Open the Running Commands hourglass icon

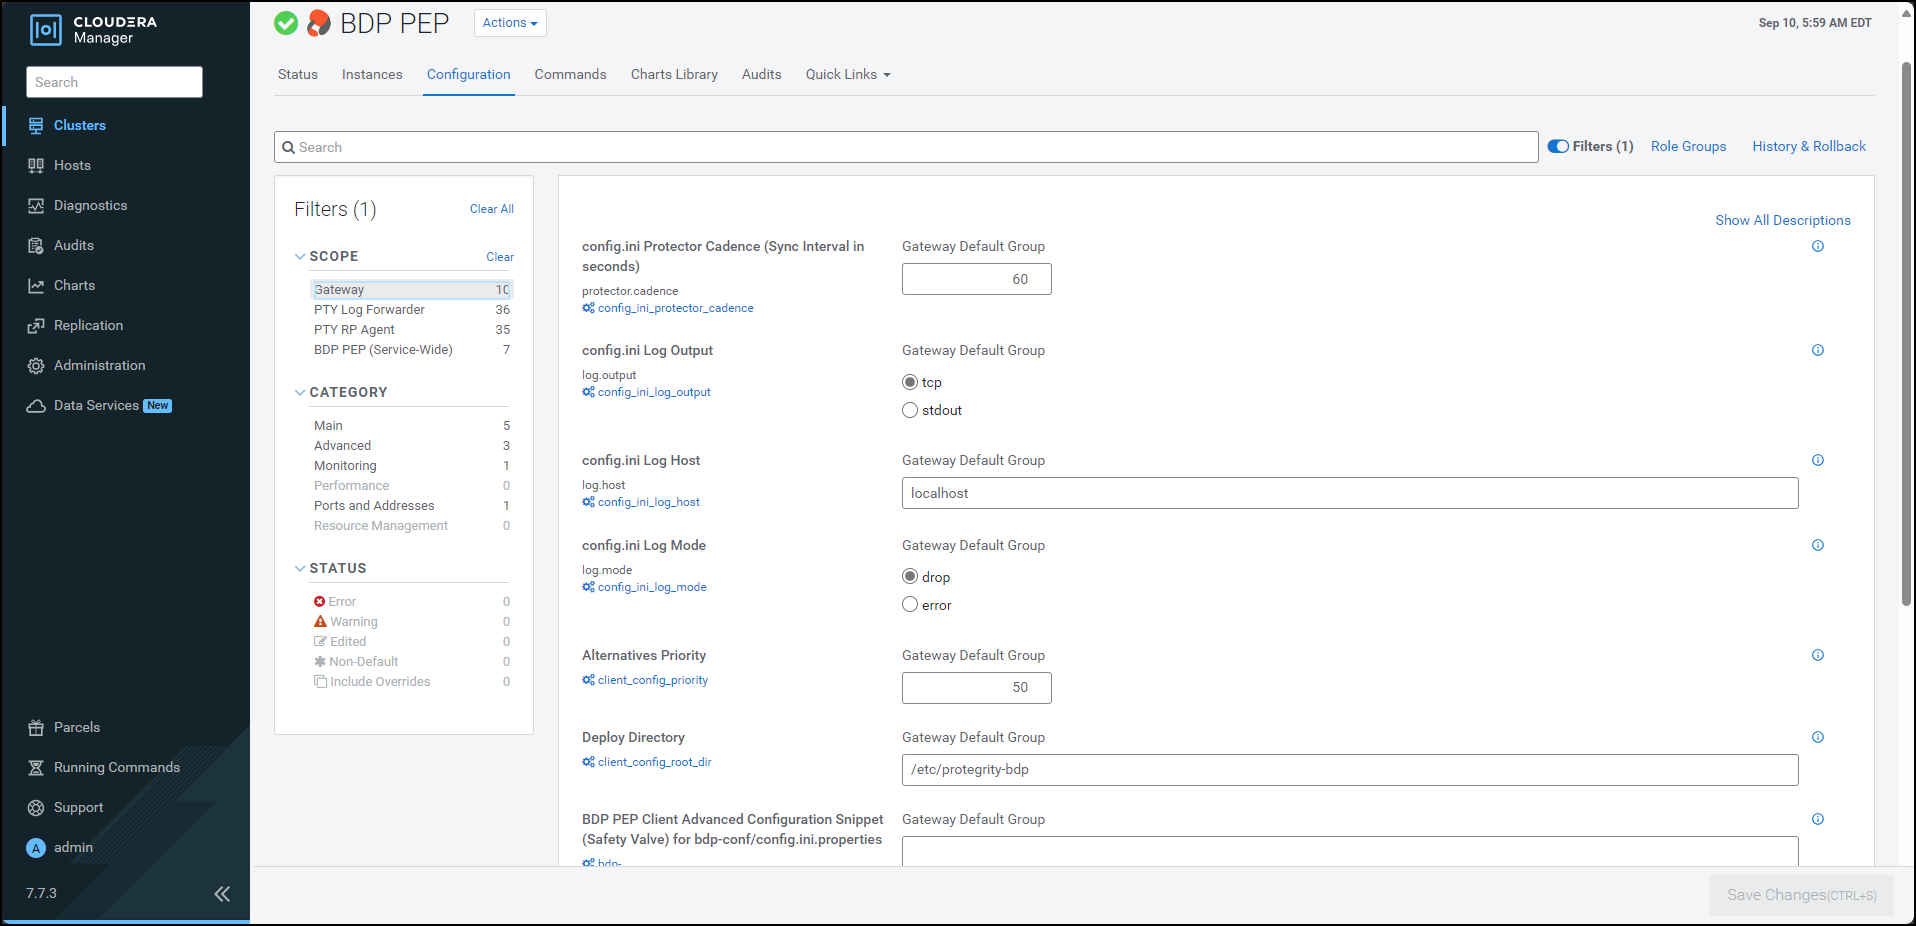coord(36,768)
